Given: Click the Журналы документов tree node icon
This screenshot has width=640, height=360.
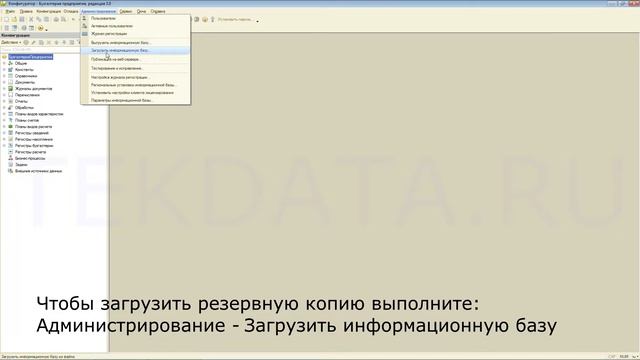Looking at the screenshot, I should (x=11, y=89).
